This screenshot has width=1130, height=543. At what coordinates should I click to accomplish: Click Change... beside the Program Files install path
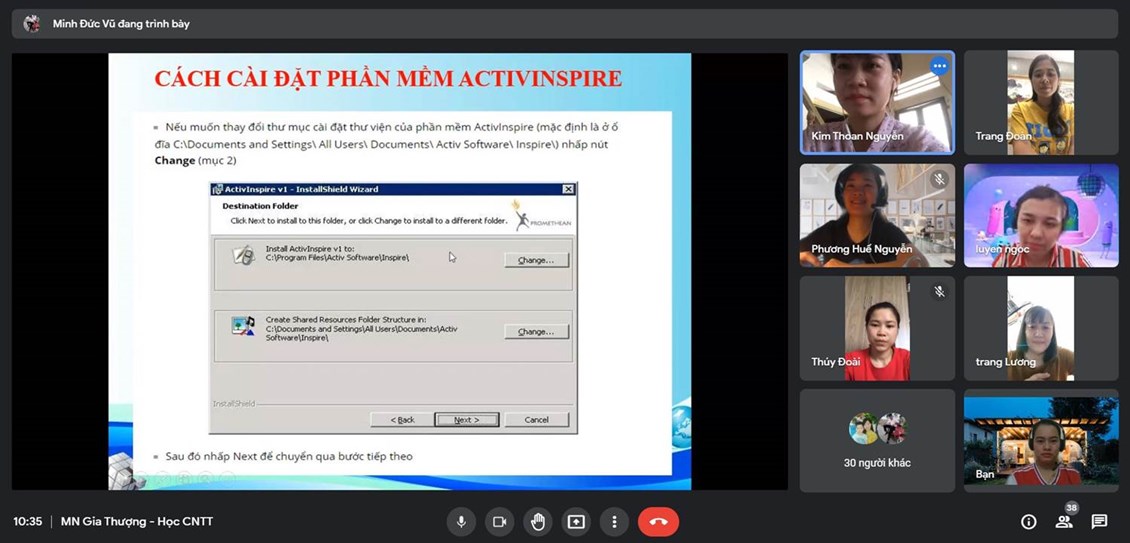coord(536,260)
